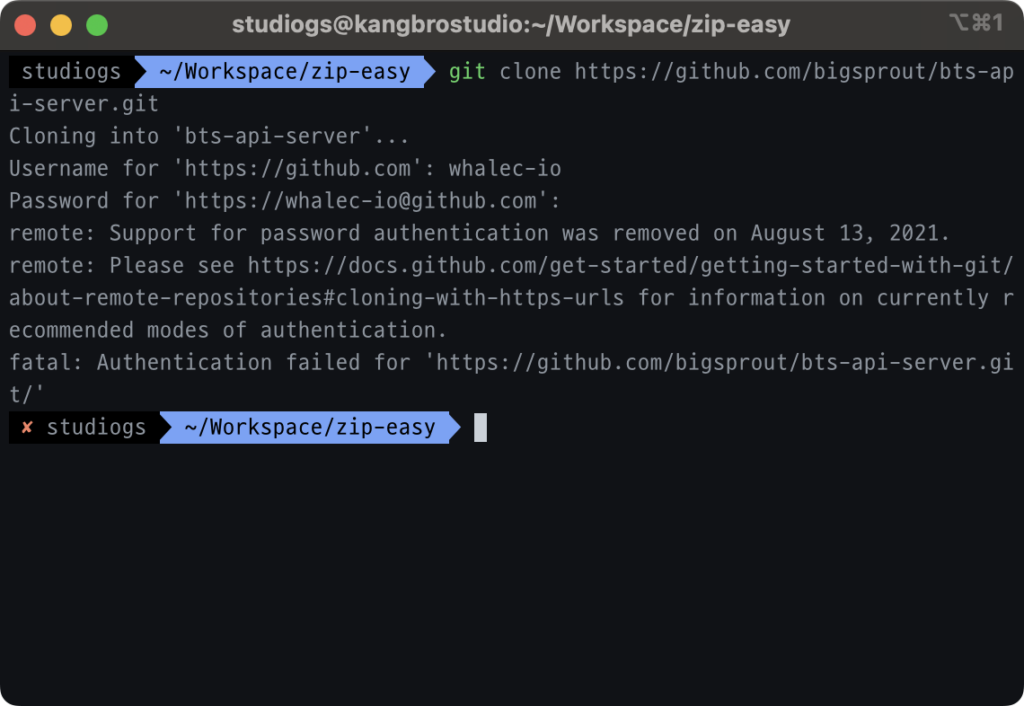Close the terminal window with red button
Image resolution: width=1024 pixels, height=706 pixels.
click(x=25, y=25)
